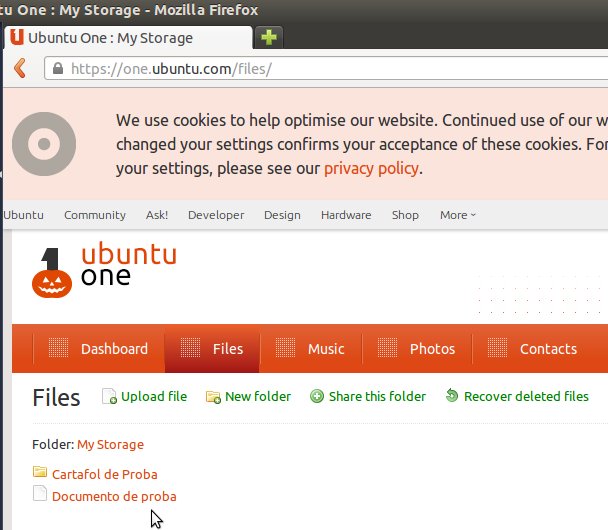
Task: Open the Cartafol de Proba folder
Action: pos(105,474)
